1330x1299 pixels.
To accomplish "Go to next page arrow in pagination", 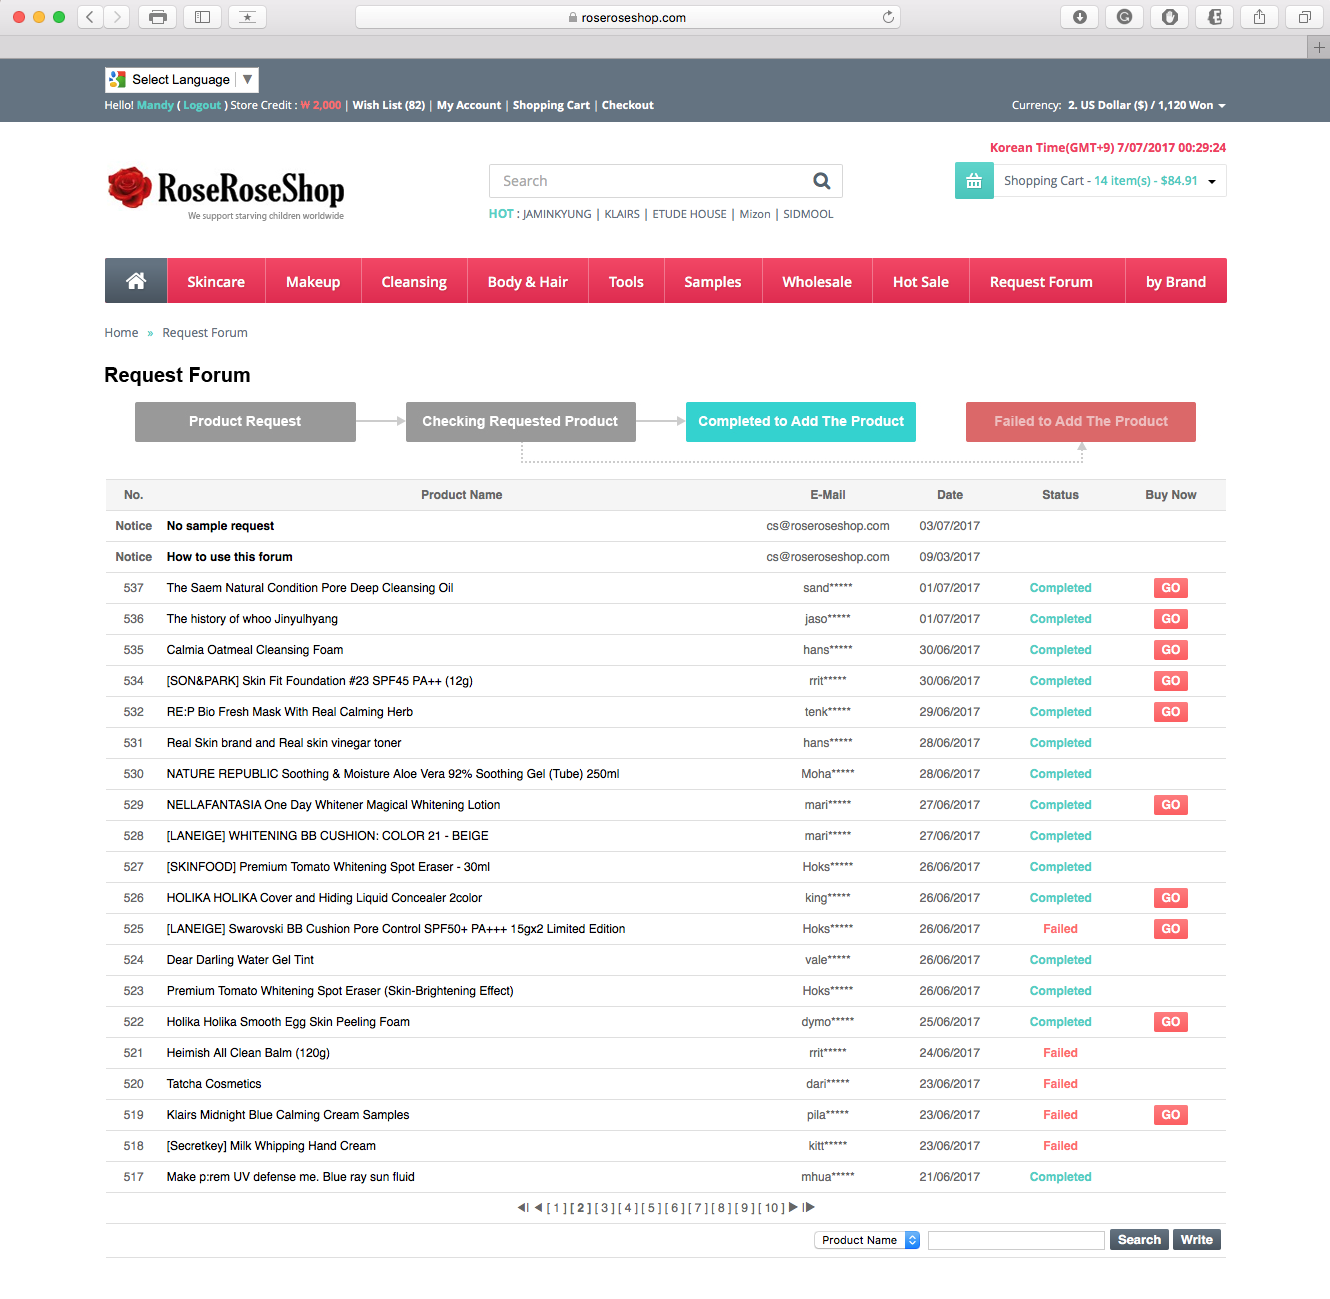I will point(794,1208).
